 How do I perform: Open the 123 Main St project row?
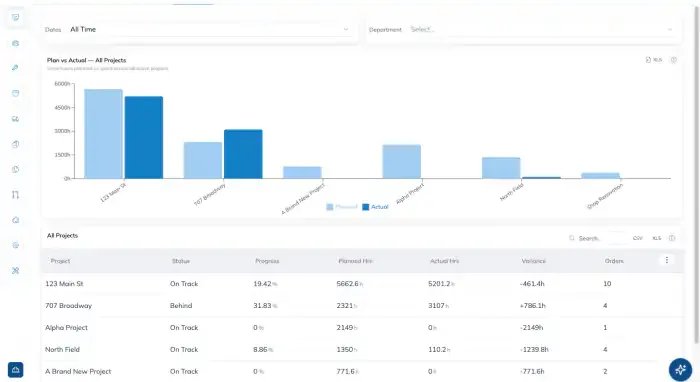(362, 284)
